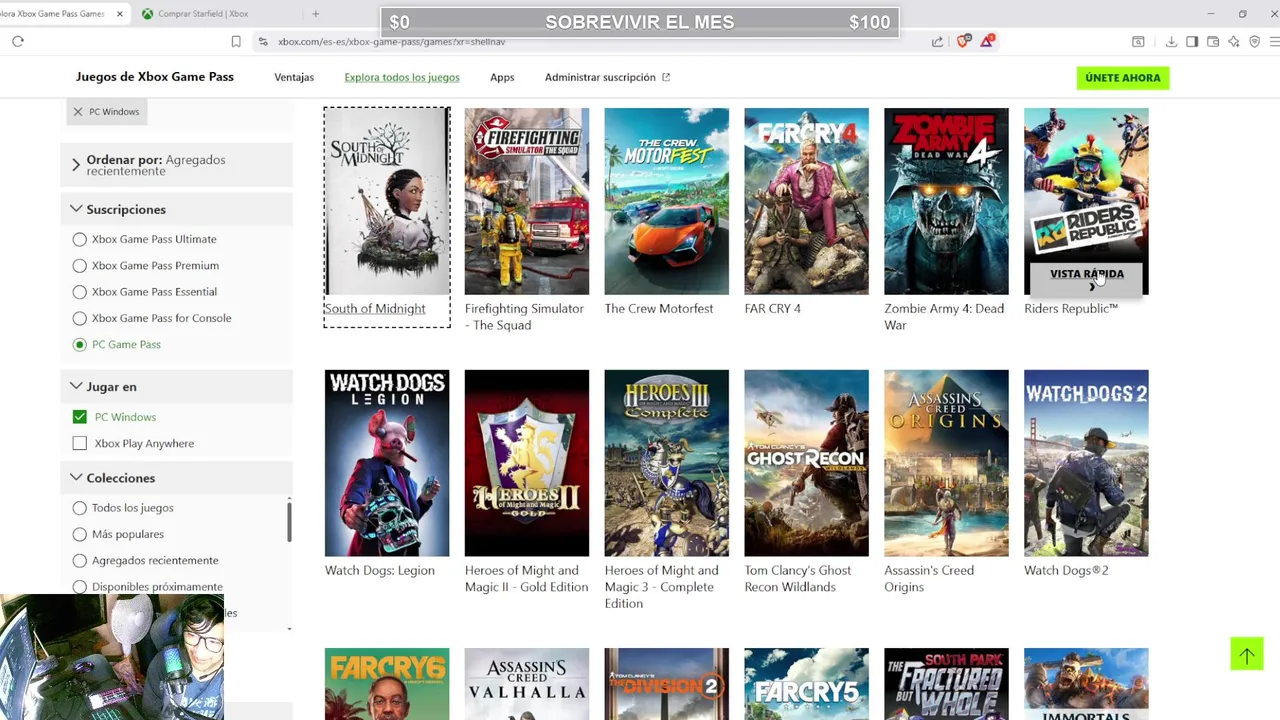1280x720 pixels.
Task: Click the share icon in the address bar
Action: [937, 41]
